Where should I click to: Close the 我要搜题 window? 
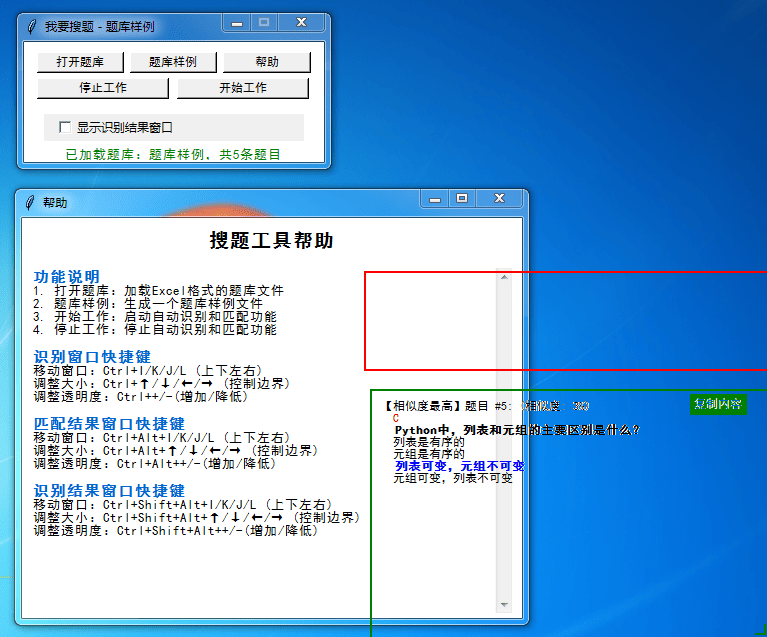pyautogui.click(x=301, y=23)
